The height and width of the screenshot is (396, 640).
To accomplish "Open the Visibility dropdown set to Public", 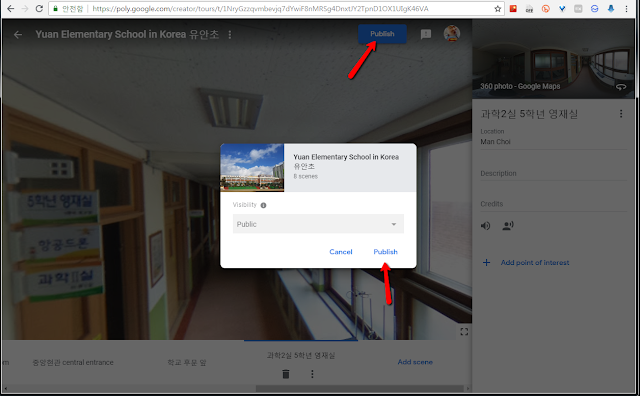I will pyautogui.click(x=318, y=224).
